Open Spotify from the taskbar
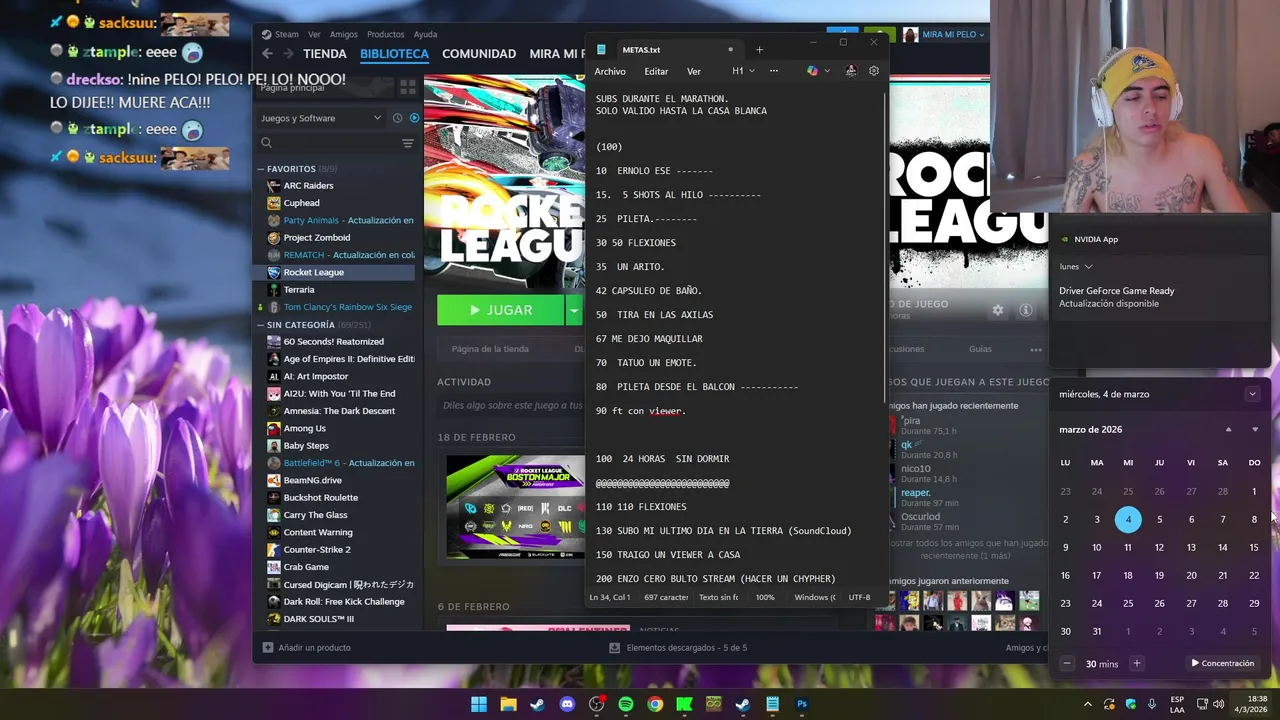This screenshot has width=1280, height=720. tap(626, 704)
